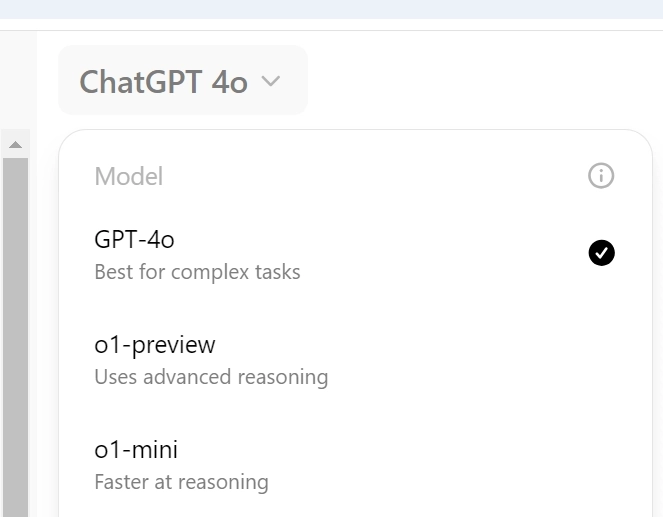Click the "o1-mini" title text
Screen dimensions: 663x517
[136, 450]
